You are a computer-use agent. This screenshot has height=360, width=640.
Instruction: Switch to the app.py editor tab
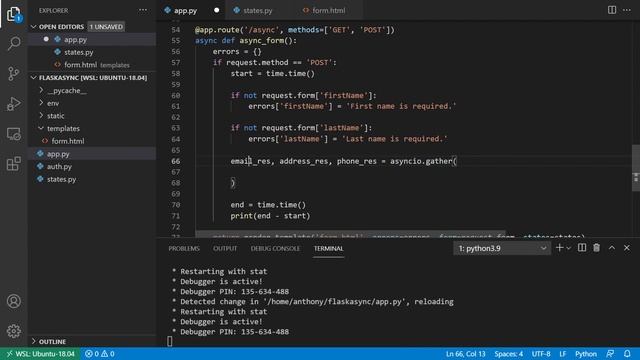point(185,11)
